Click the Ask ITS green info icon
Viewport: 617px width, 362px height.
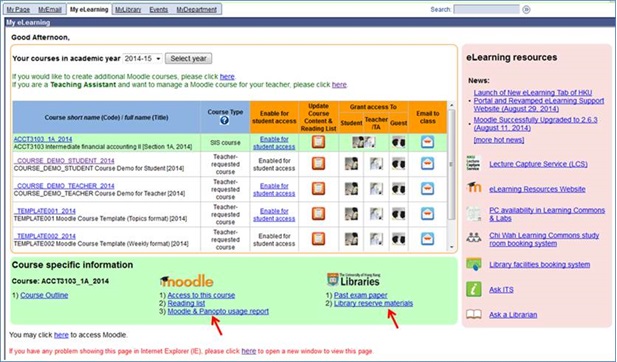[x=473, y=289]
